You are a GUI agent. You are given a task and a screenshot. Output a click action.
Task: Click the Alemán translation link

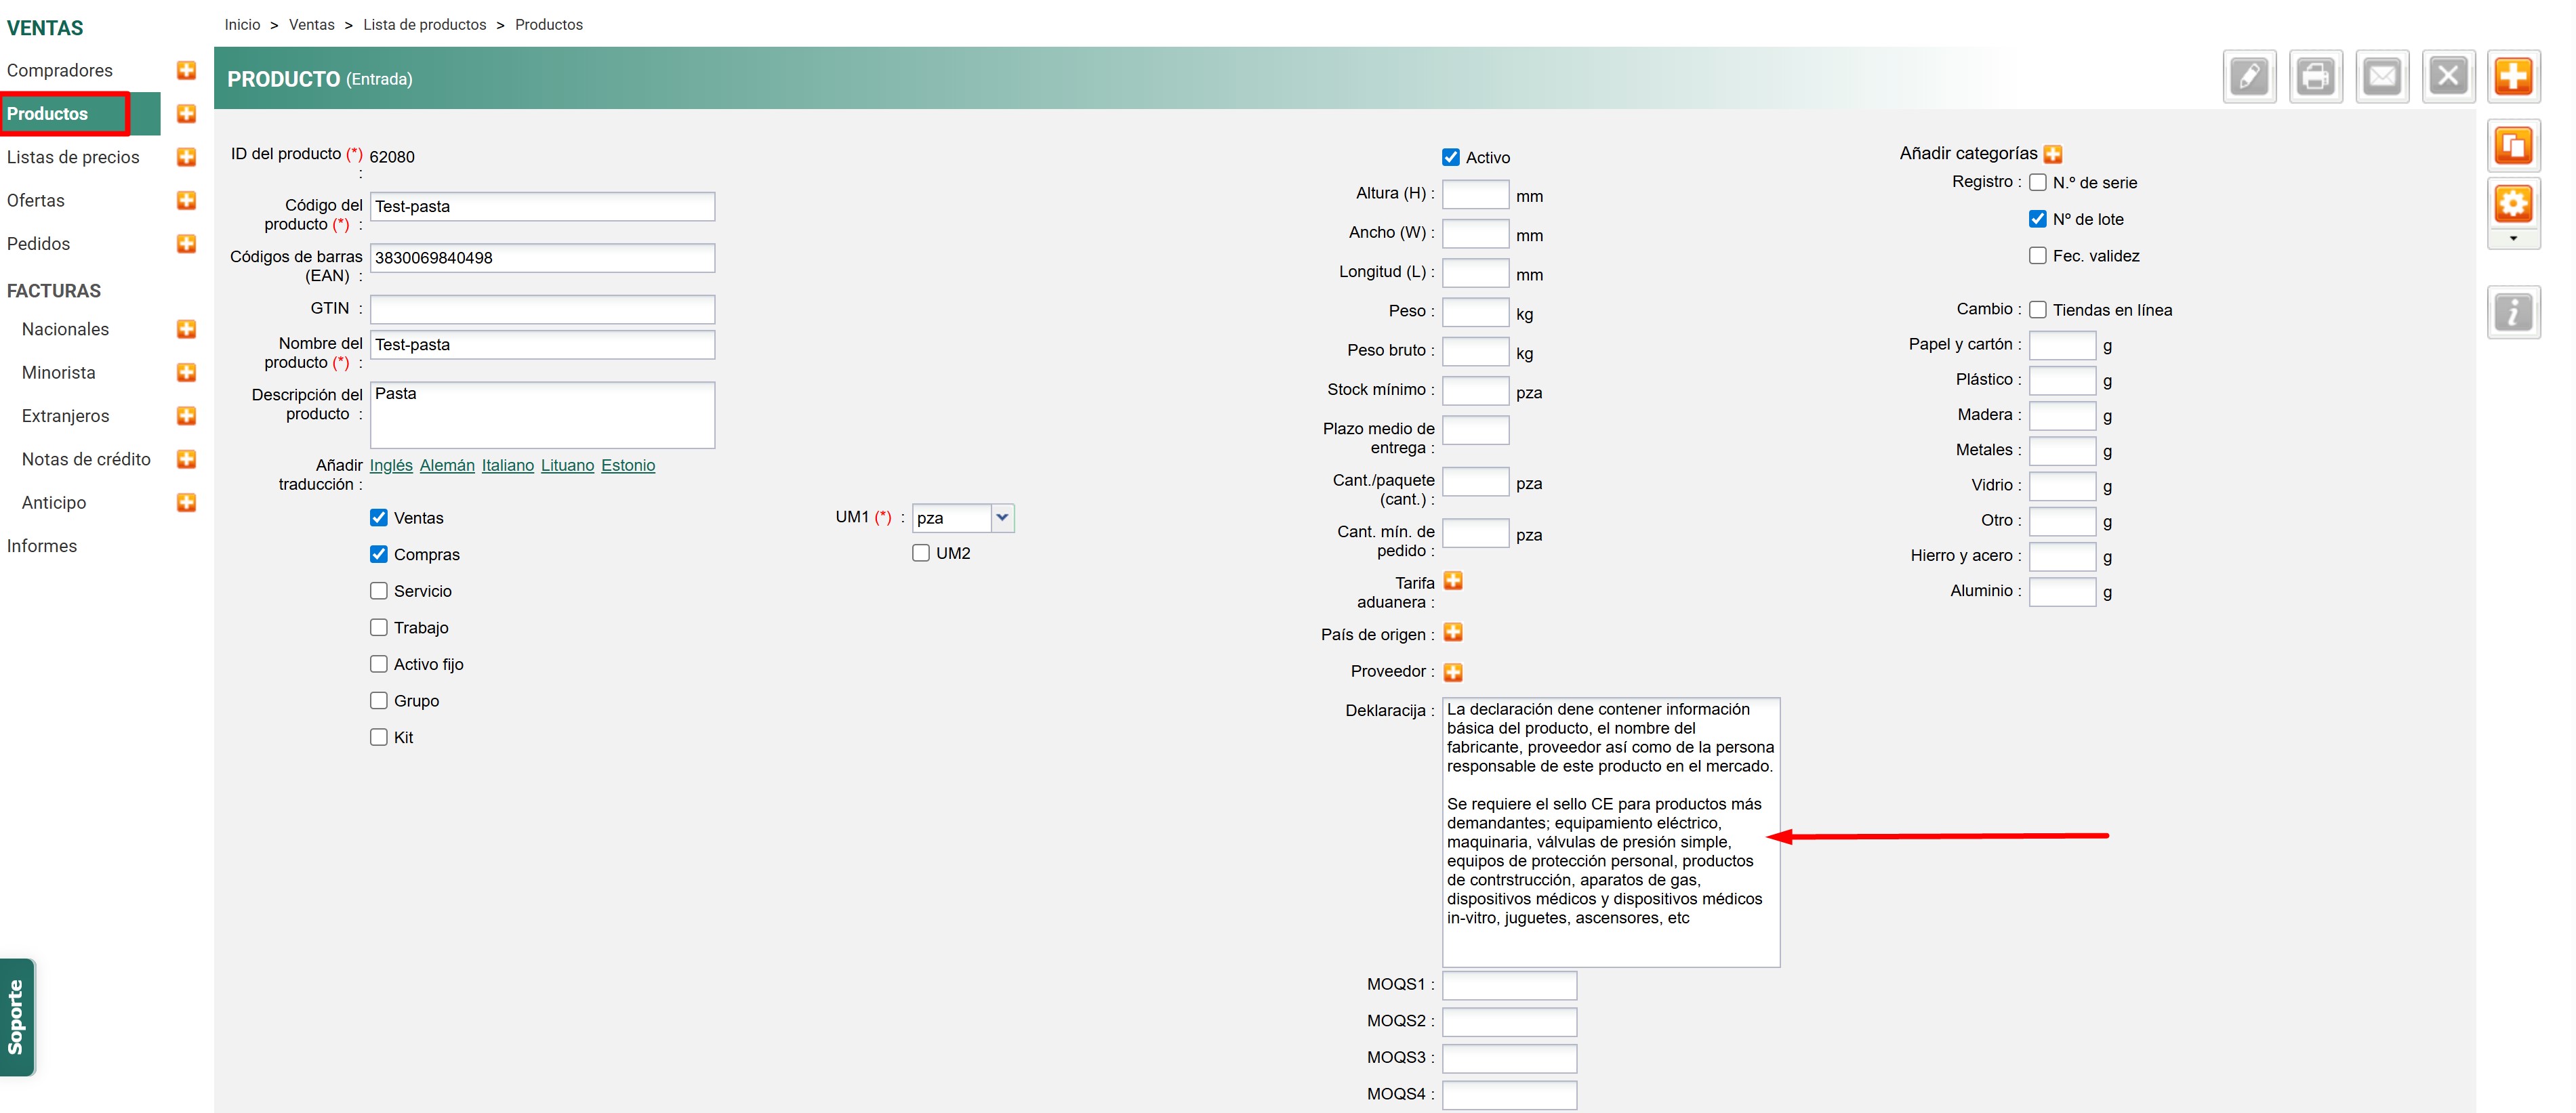coord(447,465)
